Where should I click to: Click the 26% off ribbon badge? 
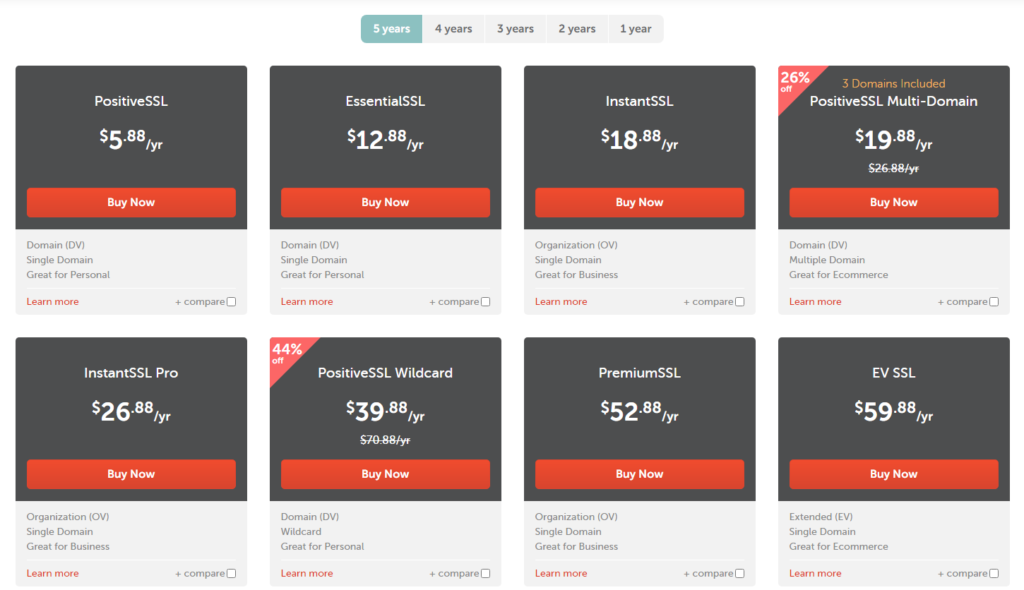click(x=794, y=82)
